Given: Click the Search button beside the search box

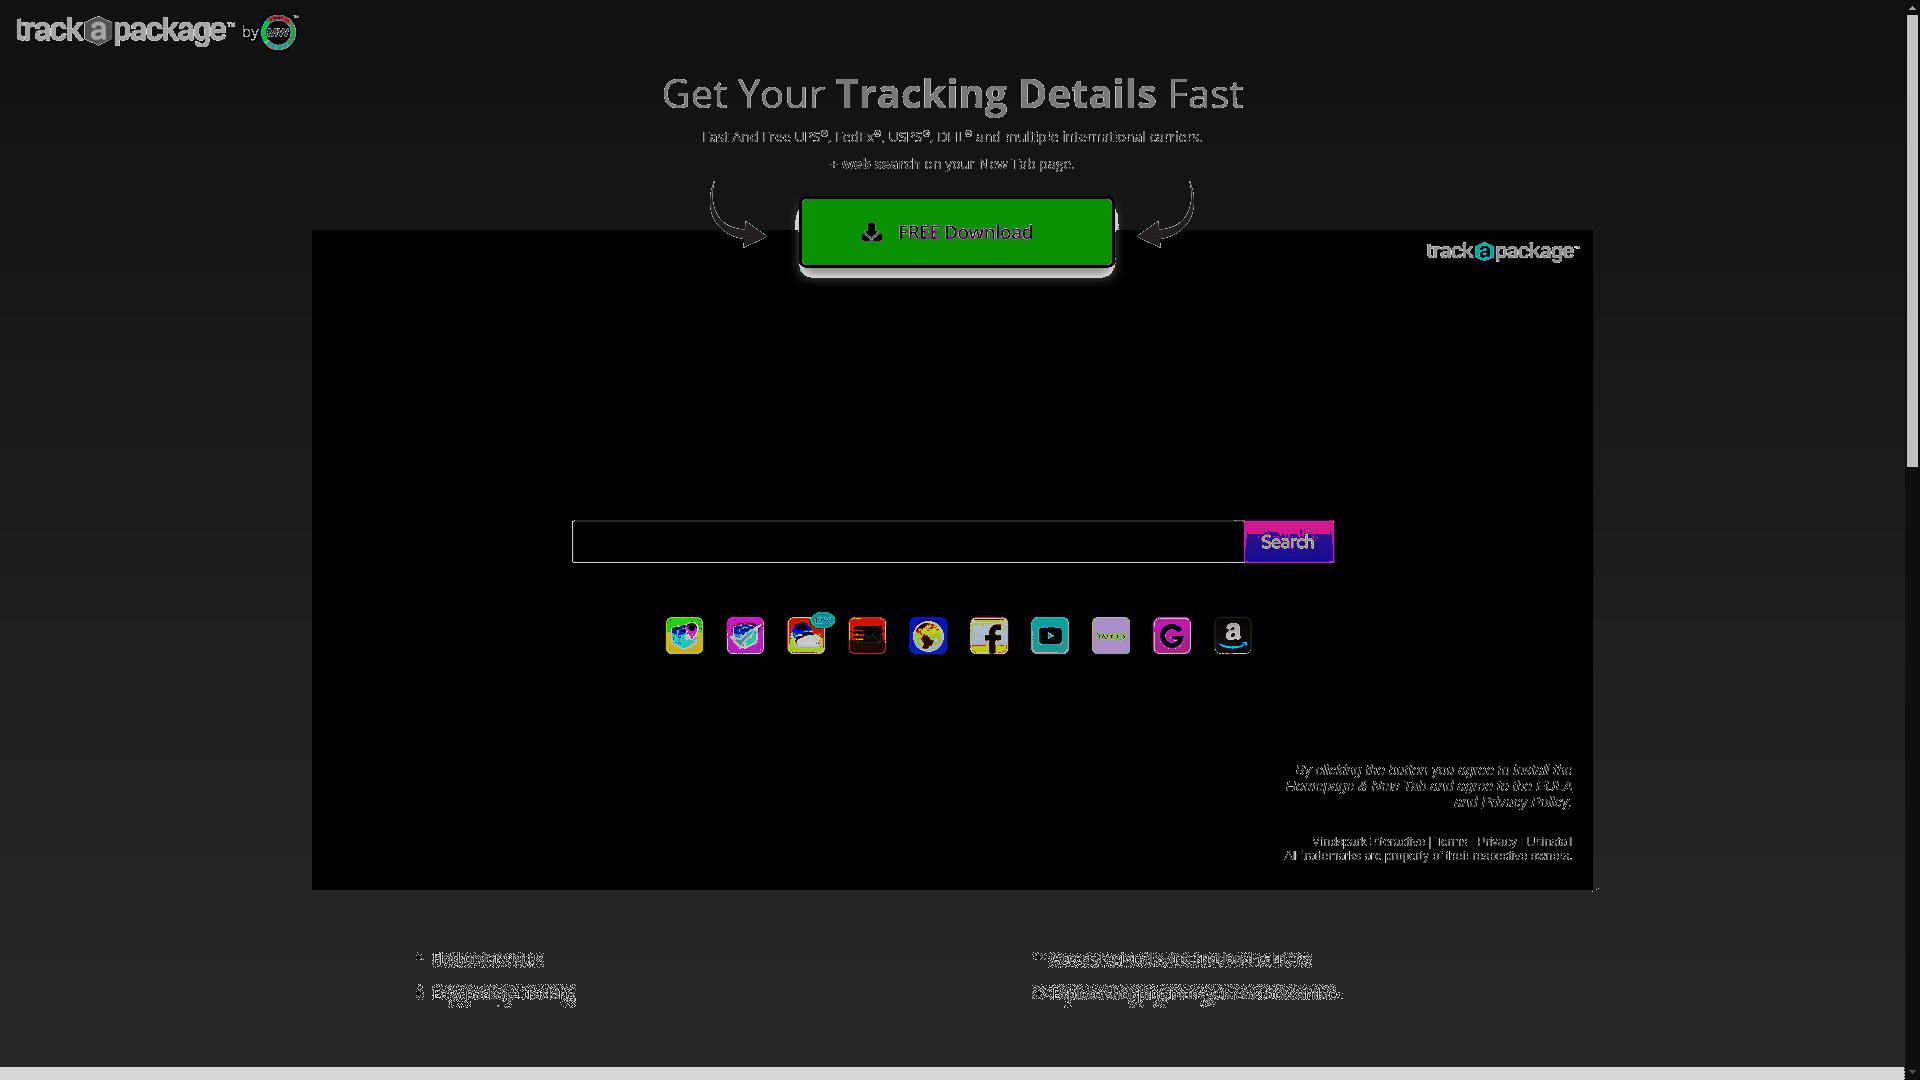Looking at the screenshot, I should point(1289,541).
